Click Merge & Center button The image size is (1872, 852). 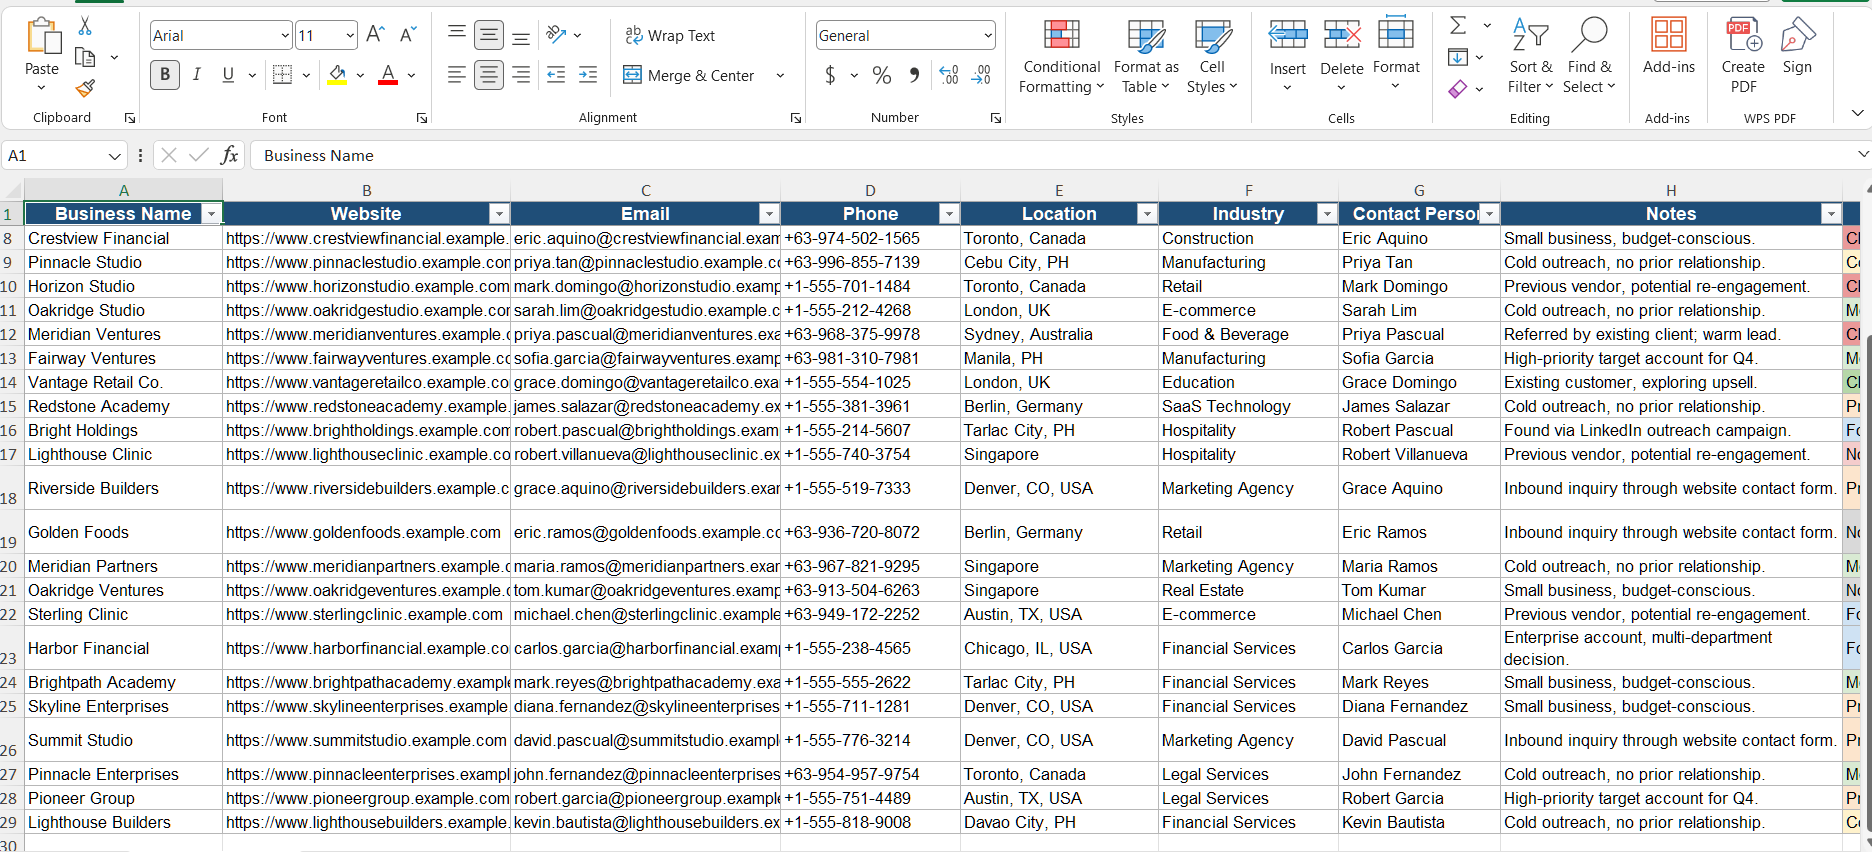pyautogui.click(x=689, y=75)
